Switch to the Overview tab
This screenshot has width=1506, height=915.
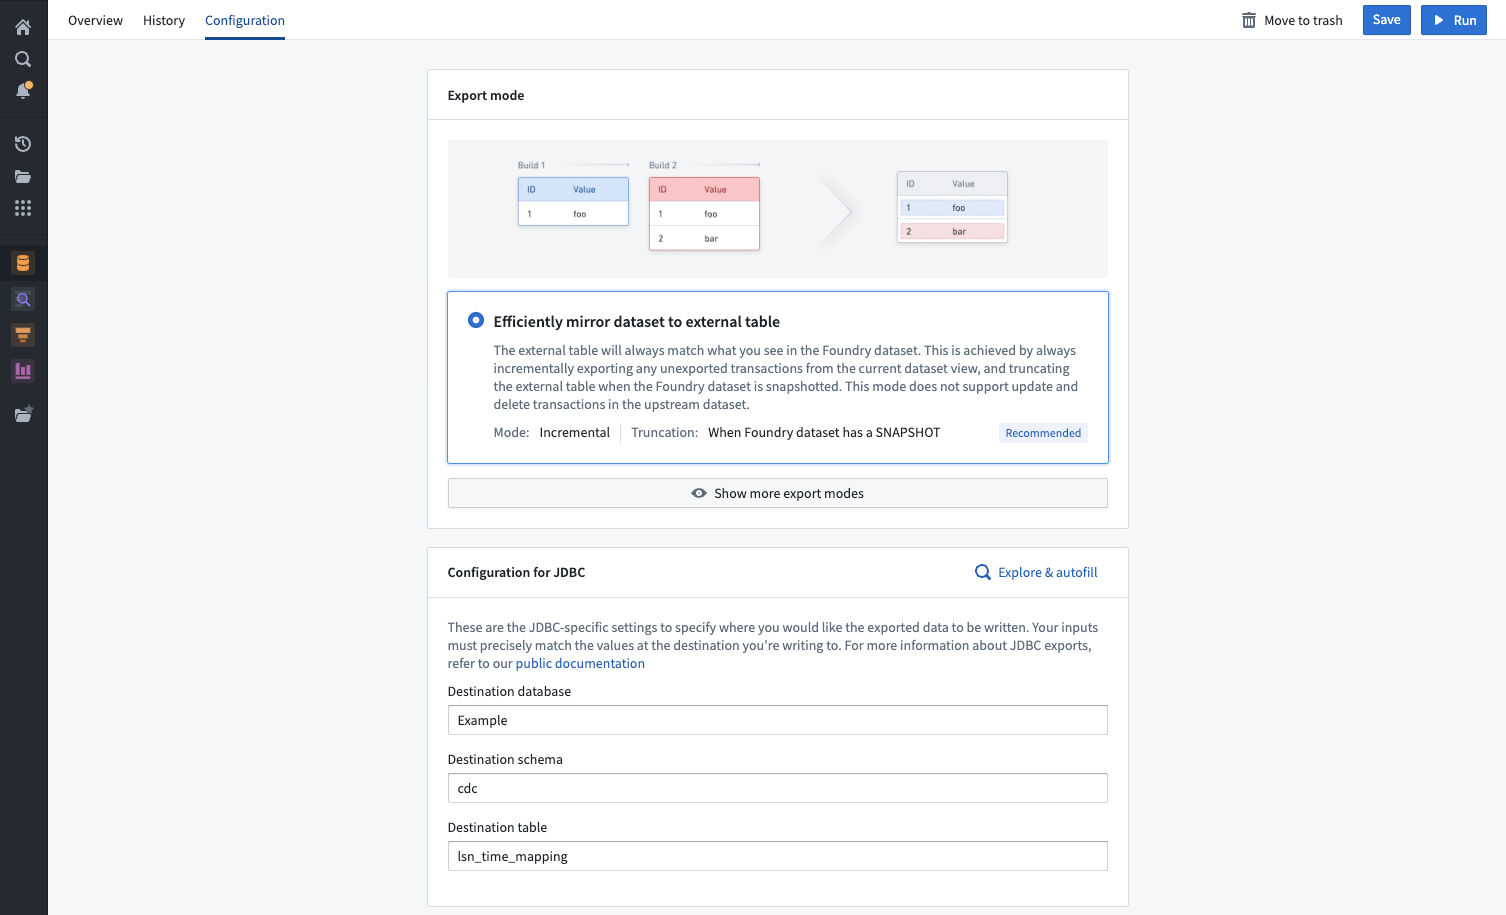[95, 20]
